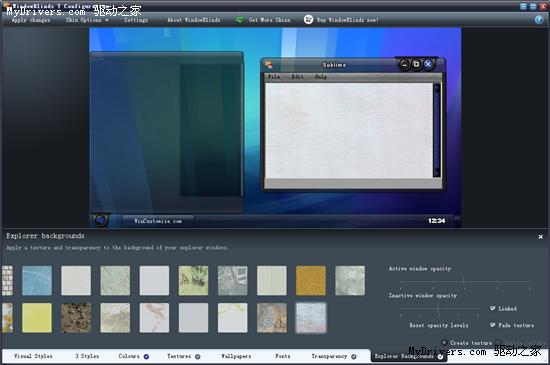The width and height of the screenshot is (550, 365).
Task: Open the Skin Options dropdown menu
Action: [x=87, y=20]
